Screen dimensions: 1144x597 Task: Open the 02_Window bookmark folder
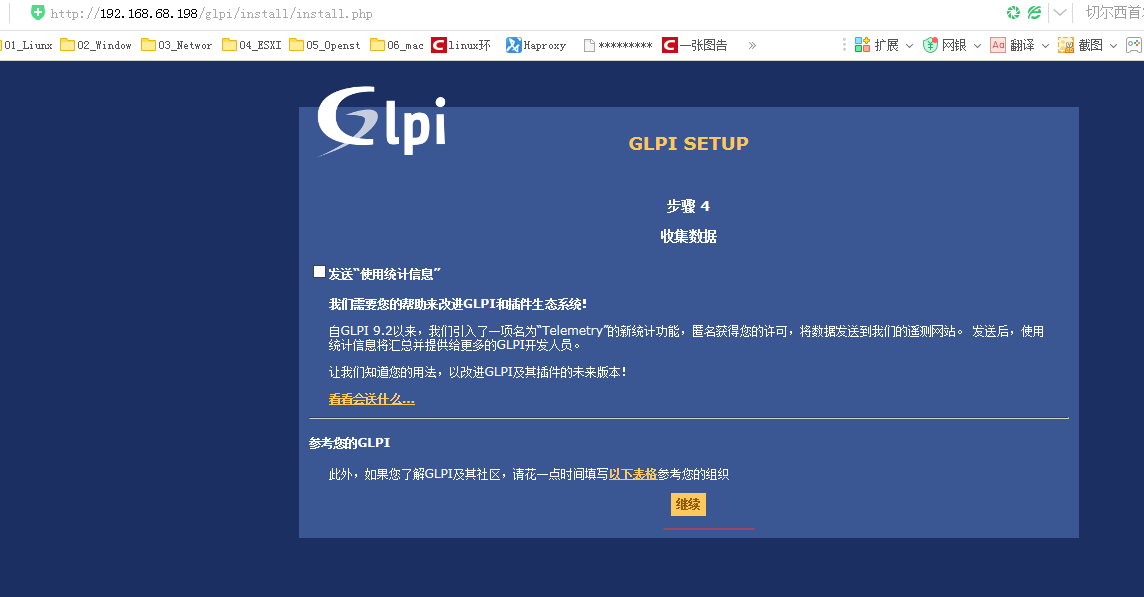point(96,45)
